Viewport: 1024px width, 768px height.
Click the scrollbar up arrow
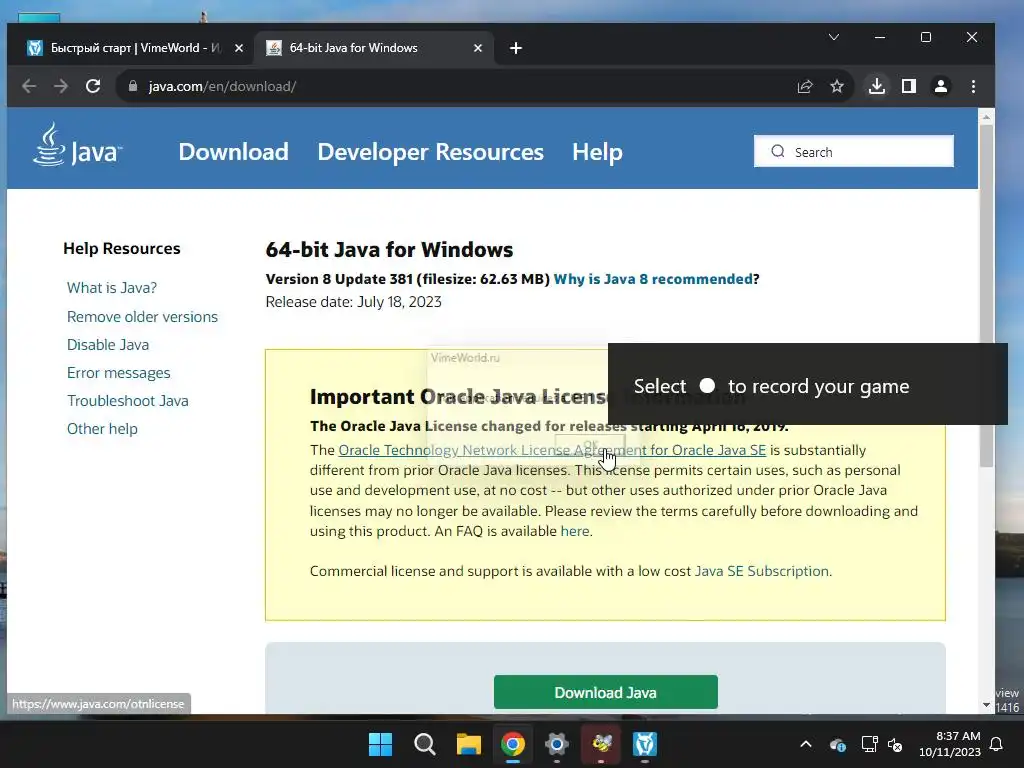[986, 116]
